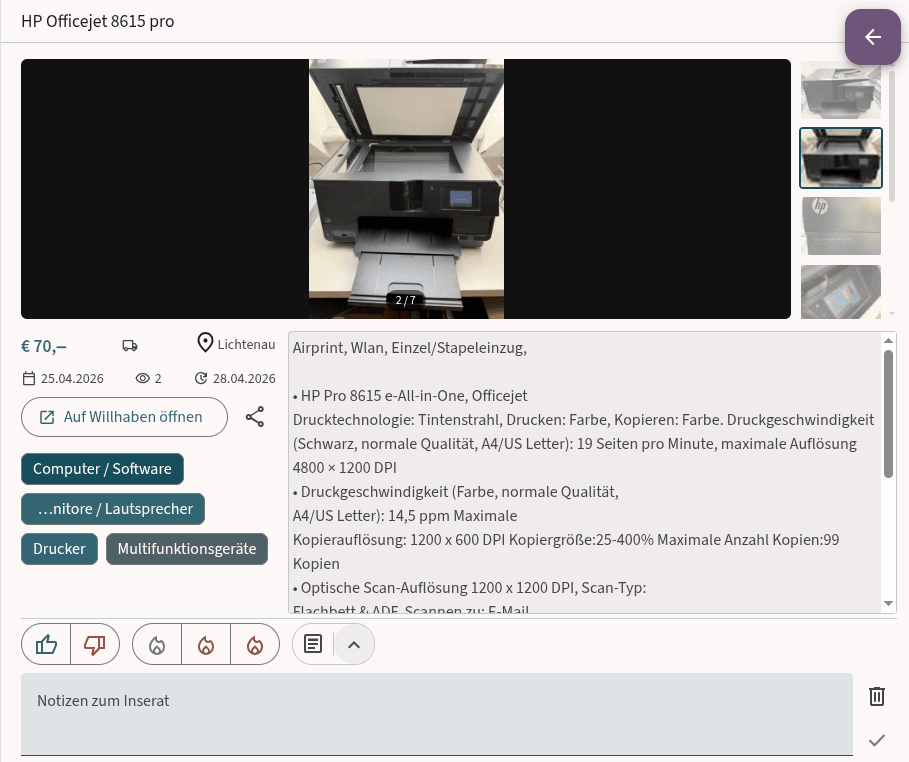Click the Lichtenau location pin
This screenshot has width=909, height=762.
point(205,343)
